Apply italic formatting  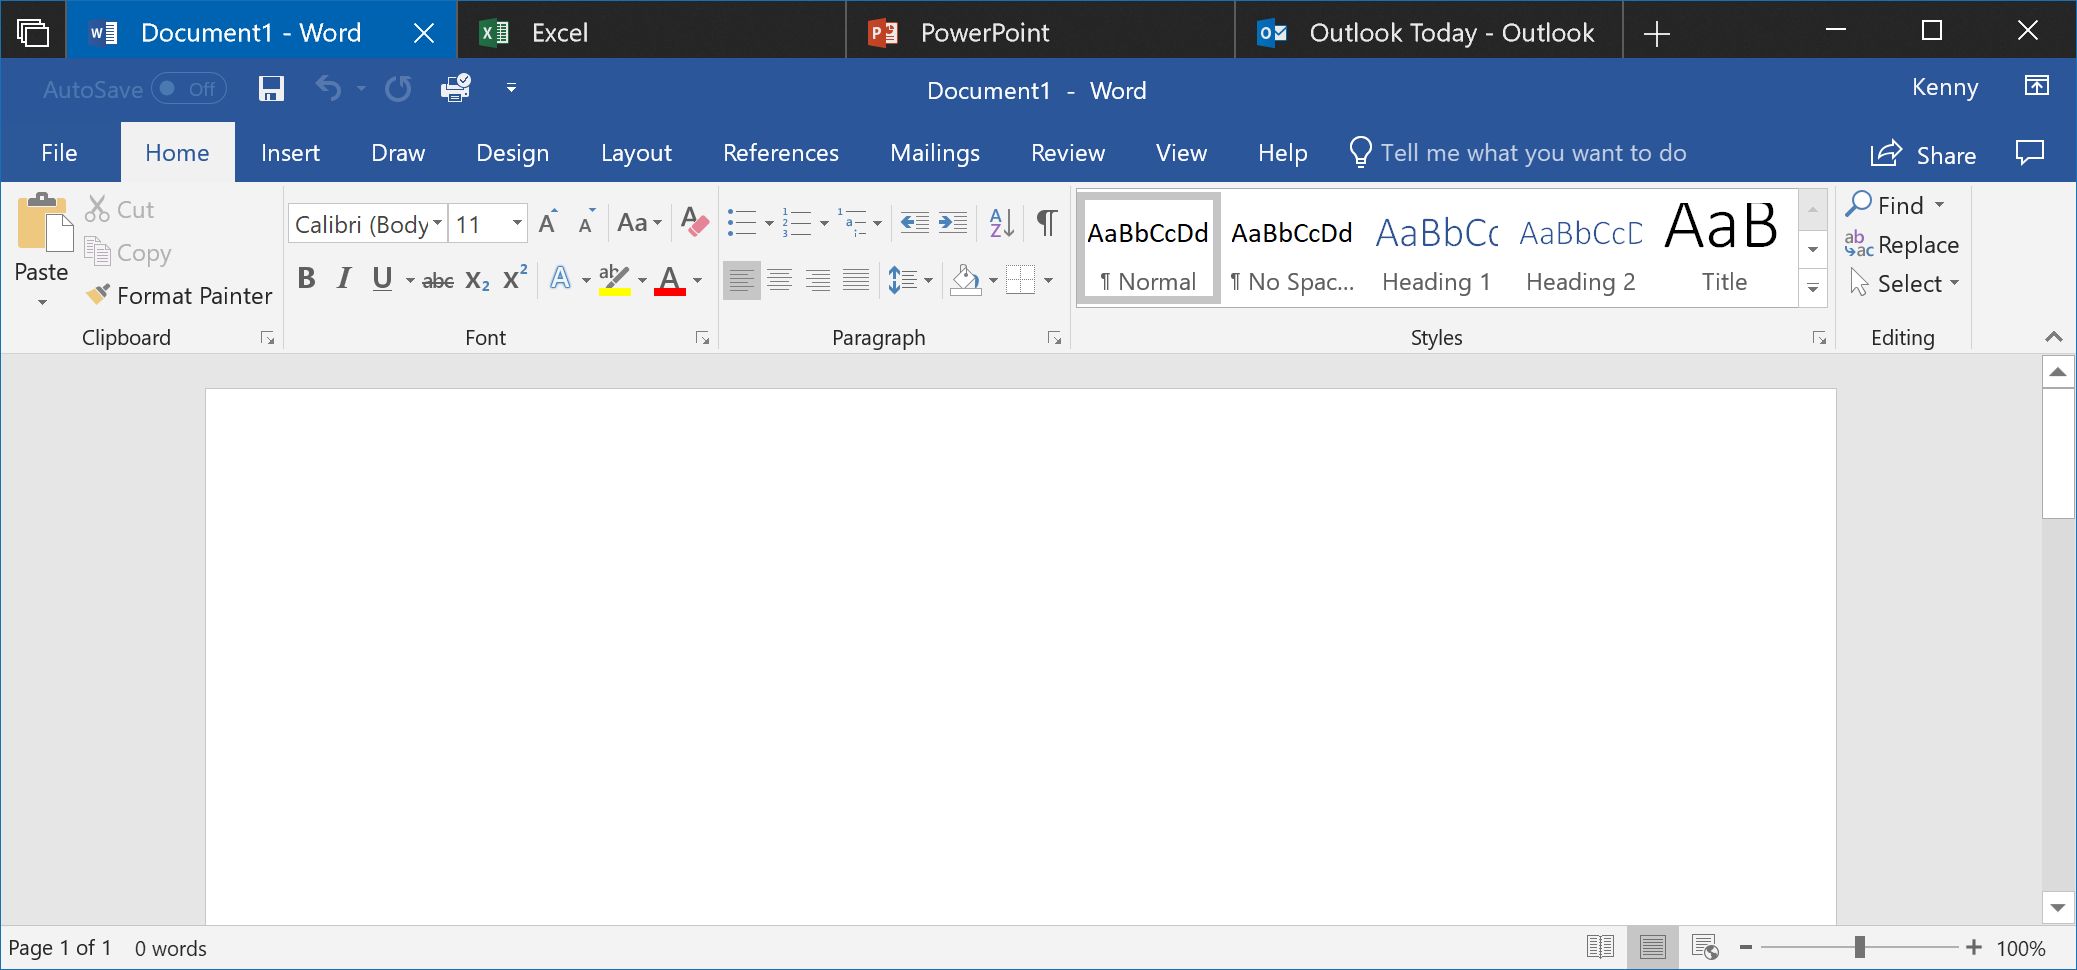(x=343, y=279)
